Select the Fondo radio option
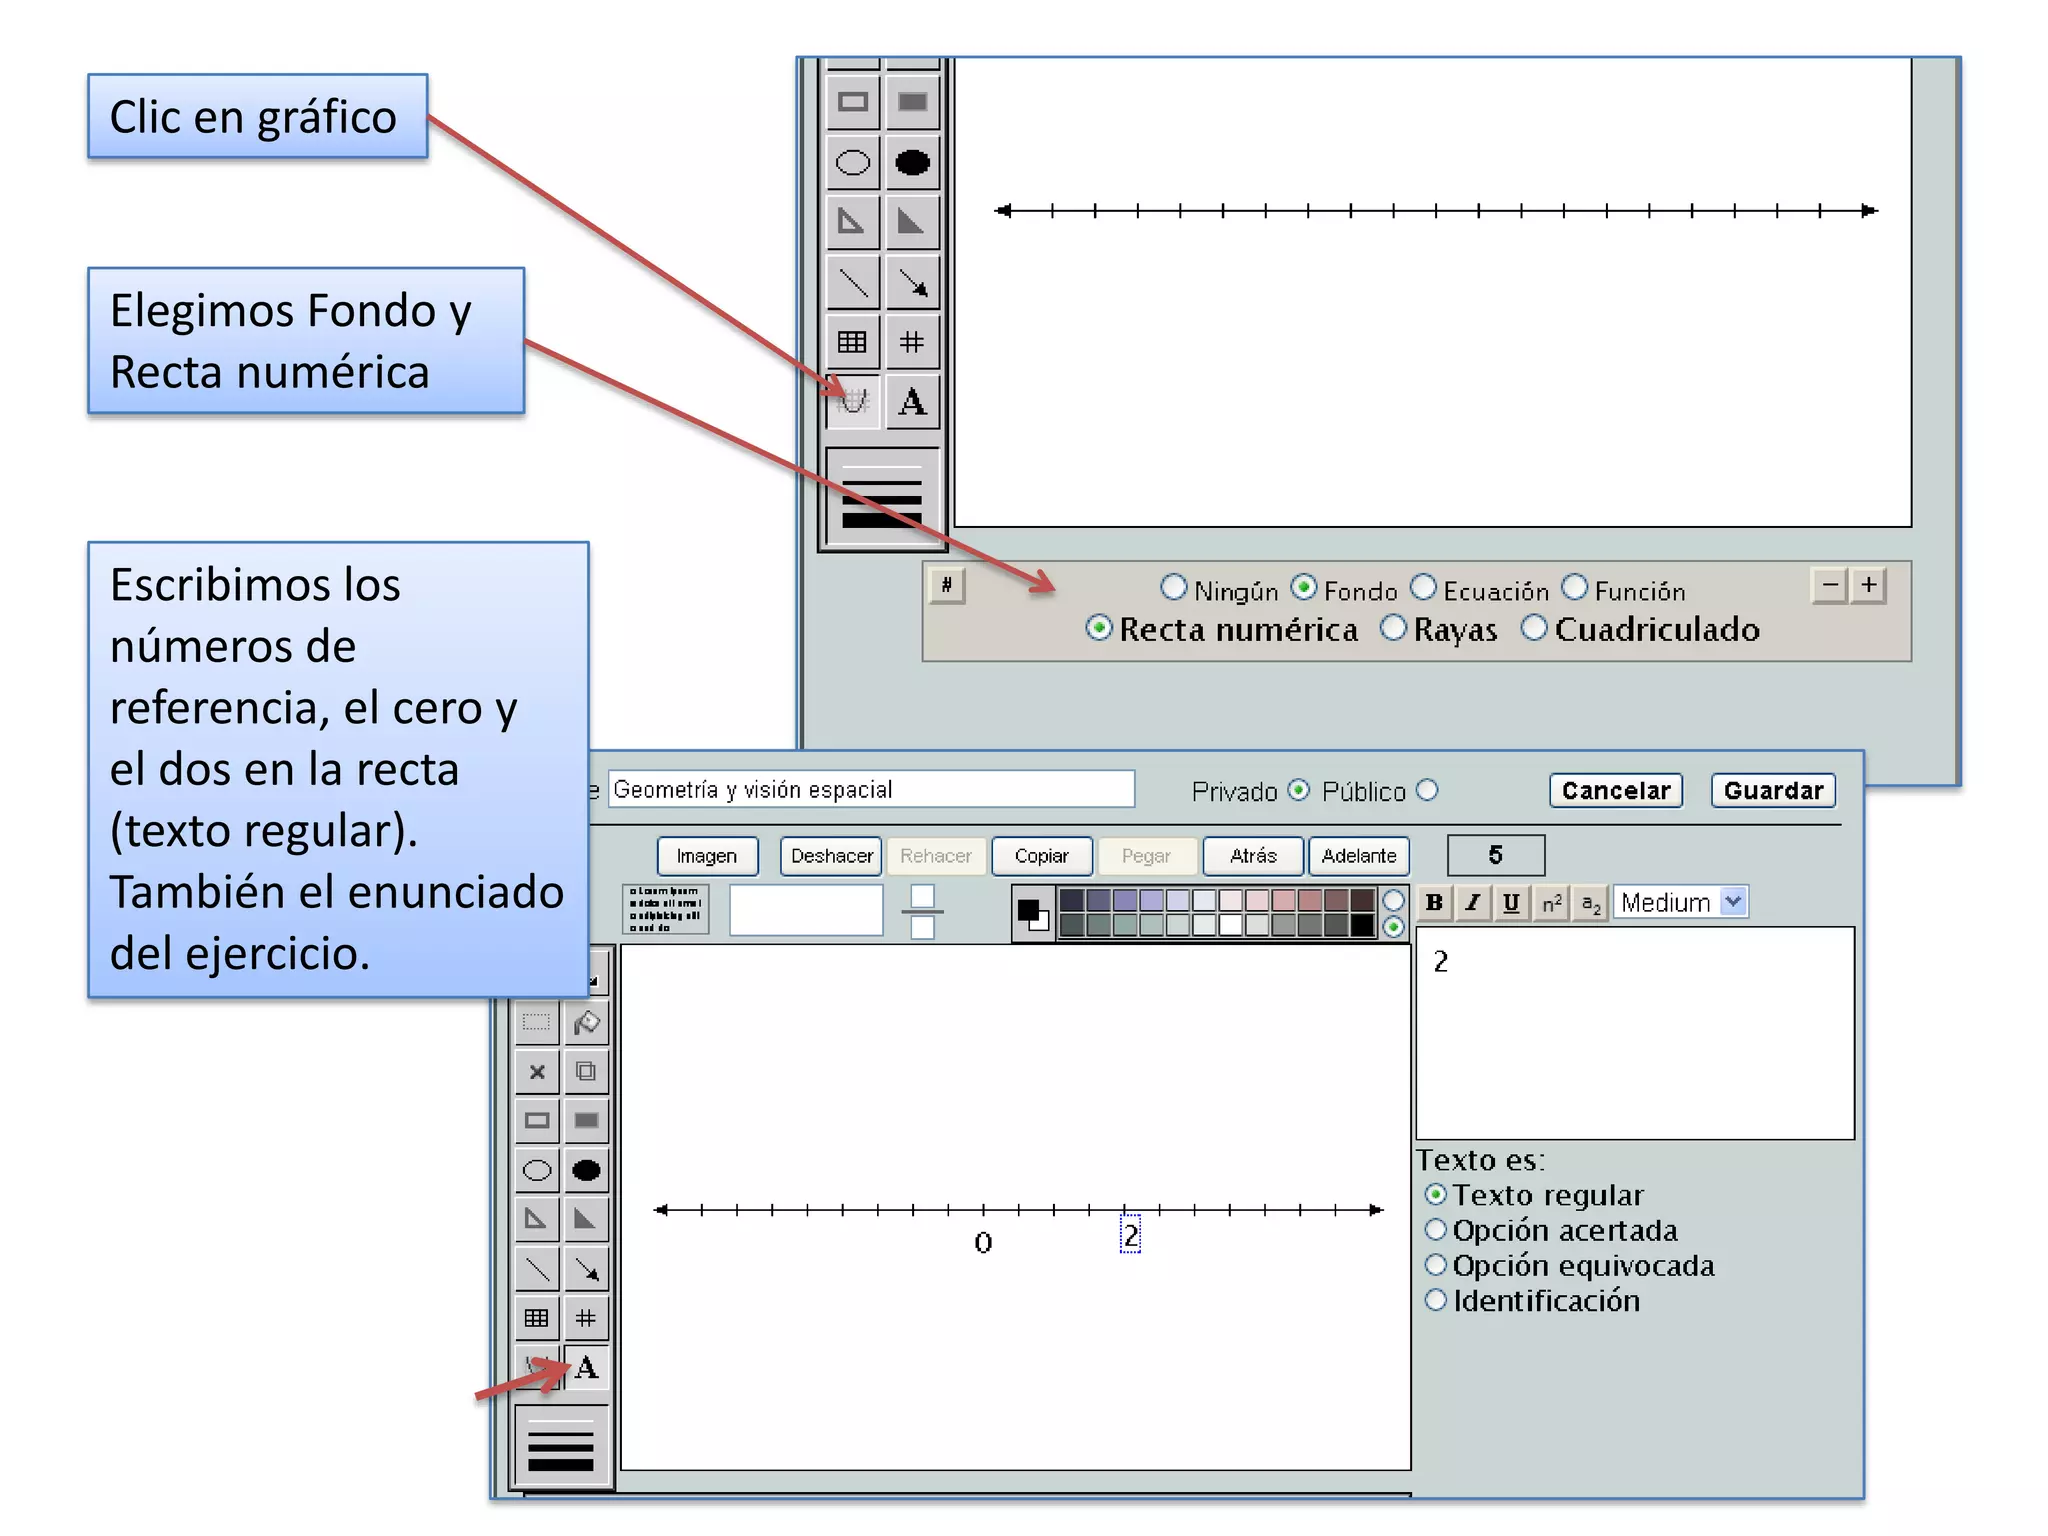2048x1536 pixels. 1304,588
